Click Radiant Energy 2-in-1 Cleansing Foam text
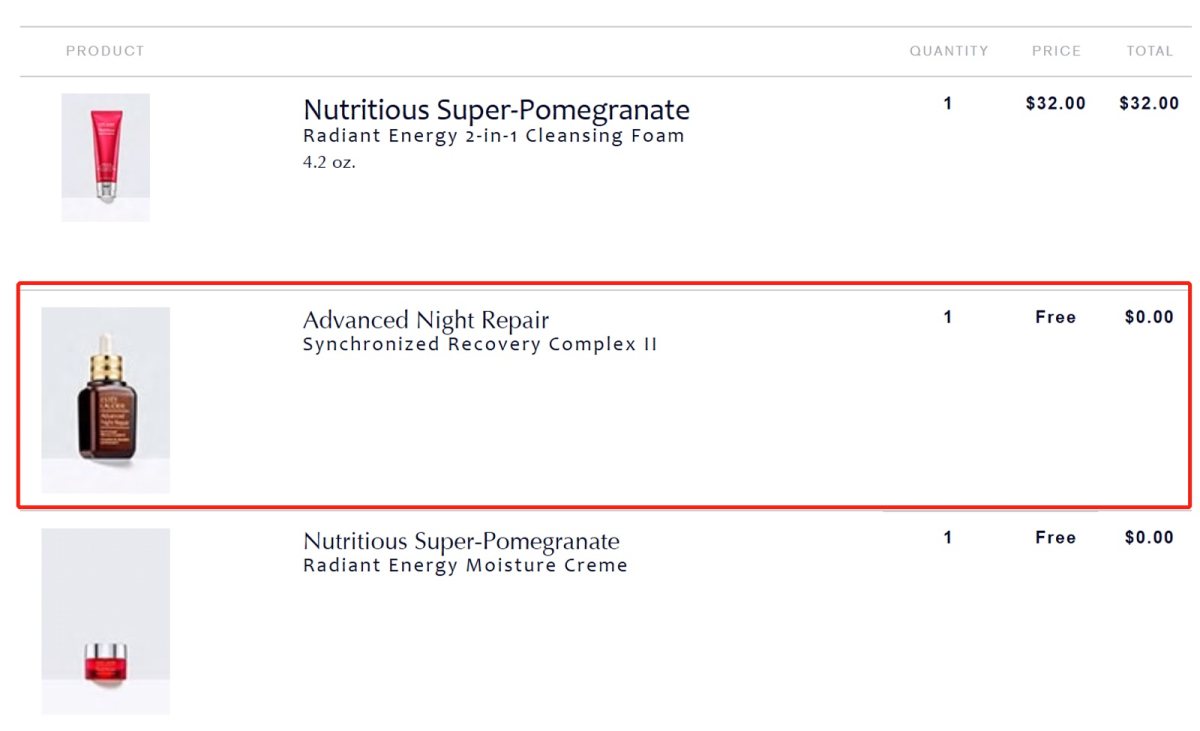The height and width of the screenshot is (731, 1200). (494, 136)
